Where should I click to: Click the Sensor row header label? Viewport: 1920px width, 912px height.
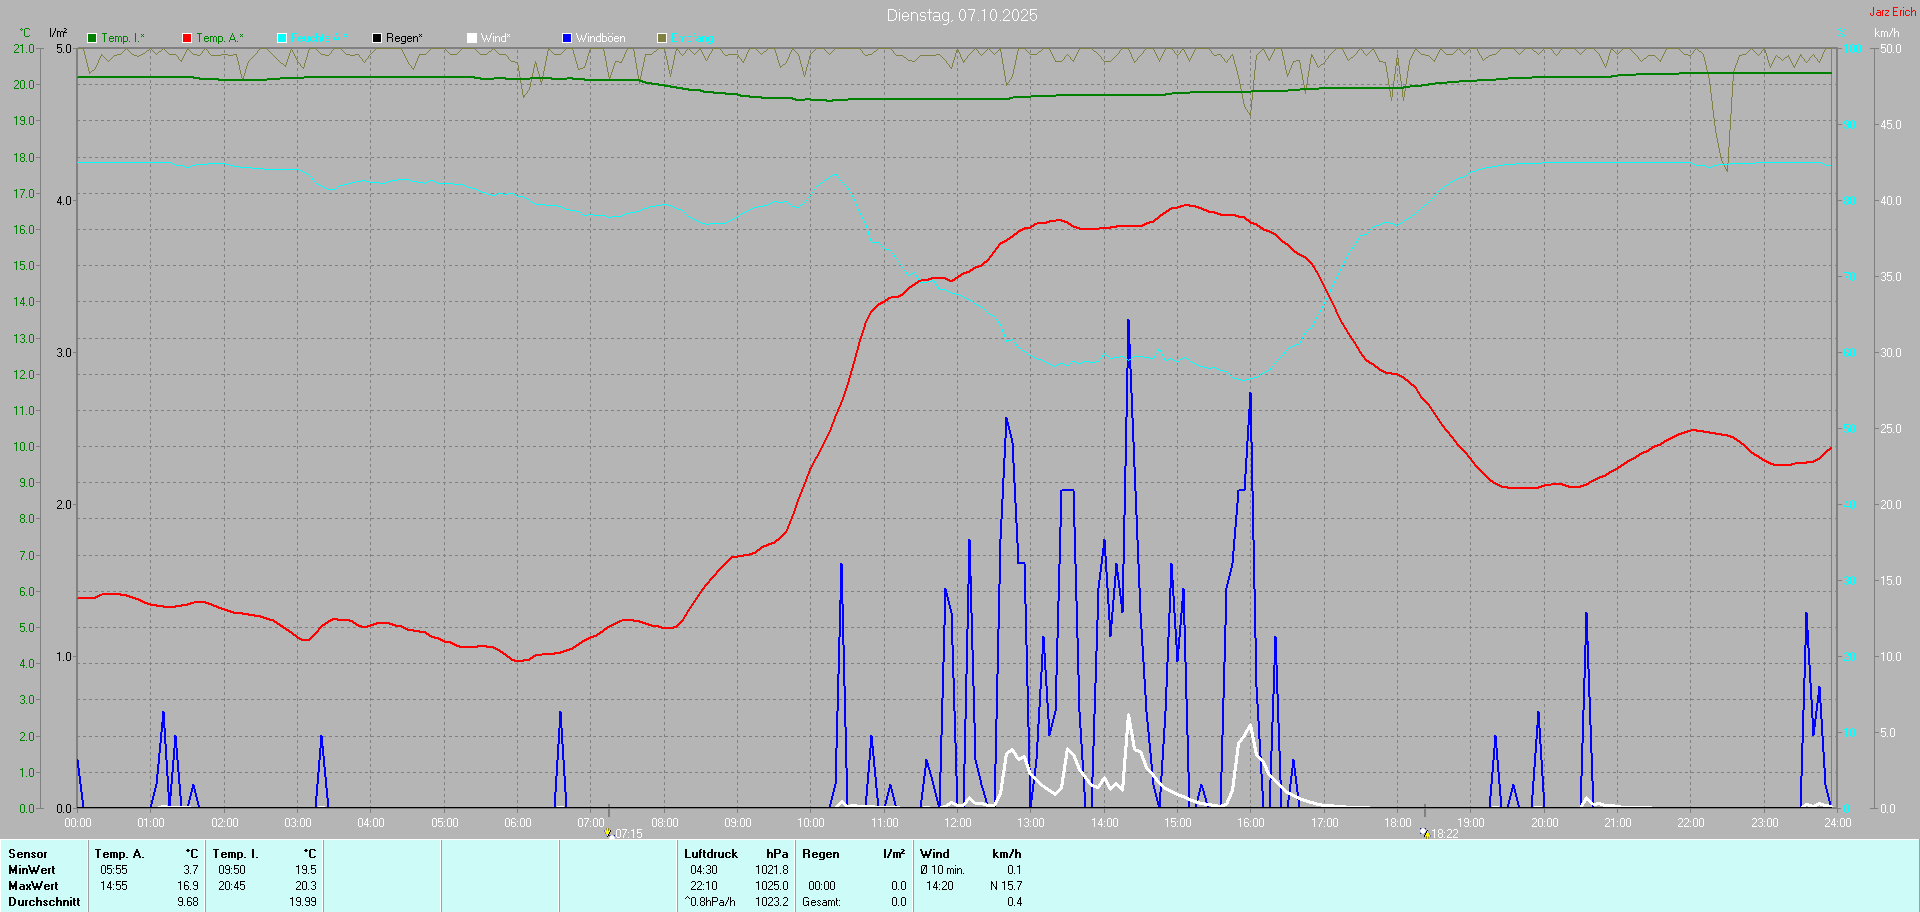click(27, 854)
